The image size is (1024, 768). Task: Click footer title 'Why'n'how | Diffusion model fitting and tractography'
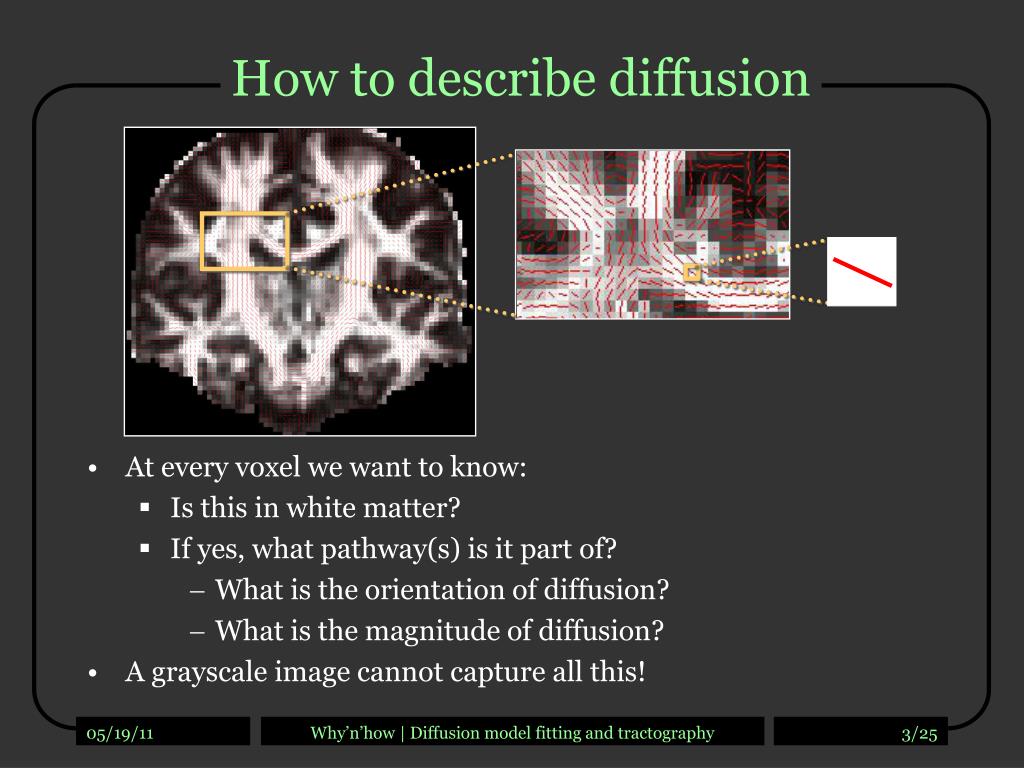pos(512,733)
